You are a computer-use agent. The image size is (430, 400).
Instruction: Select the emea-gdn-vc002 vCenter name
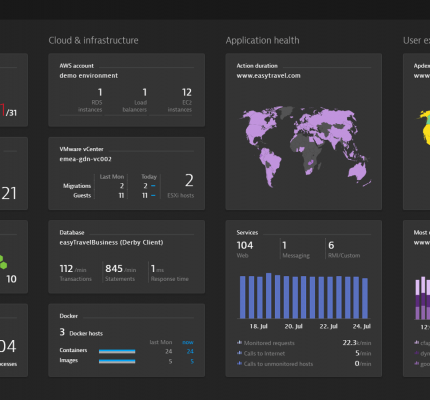pyautogui.click(x=85, y=159)
